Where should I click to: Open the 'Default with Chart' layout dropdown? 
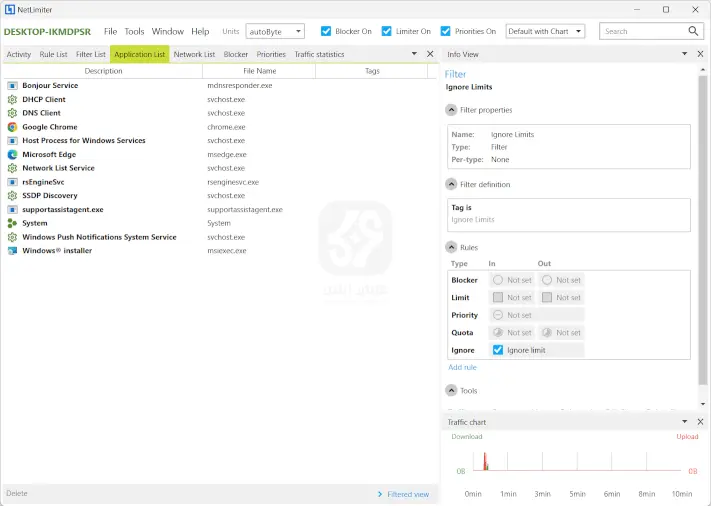(x=545, y=31)
